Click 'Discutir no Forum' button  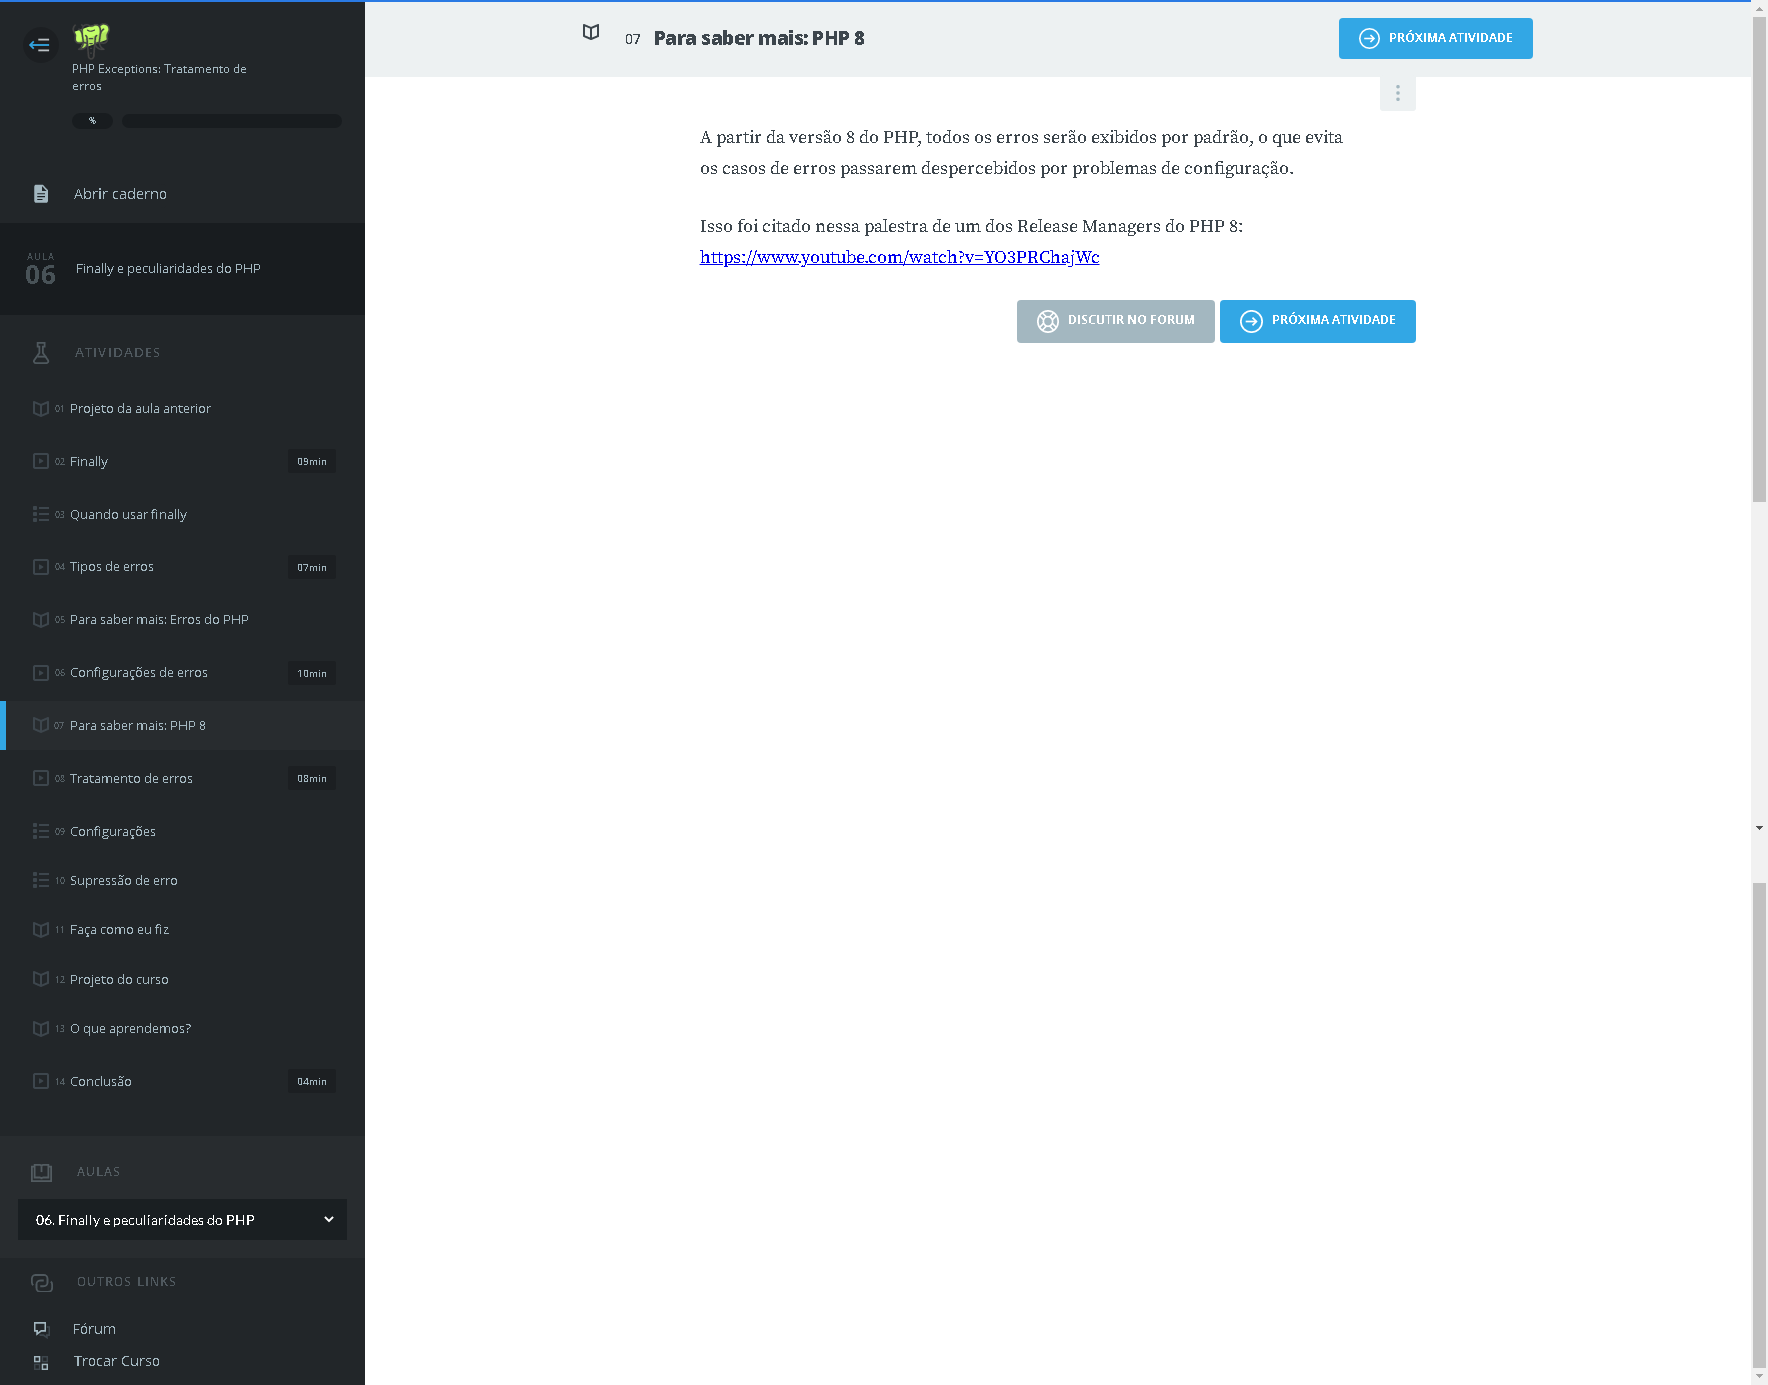click(x=1115, y=321)
